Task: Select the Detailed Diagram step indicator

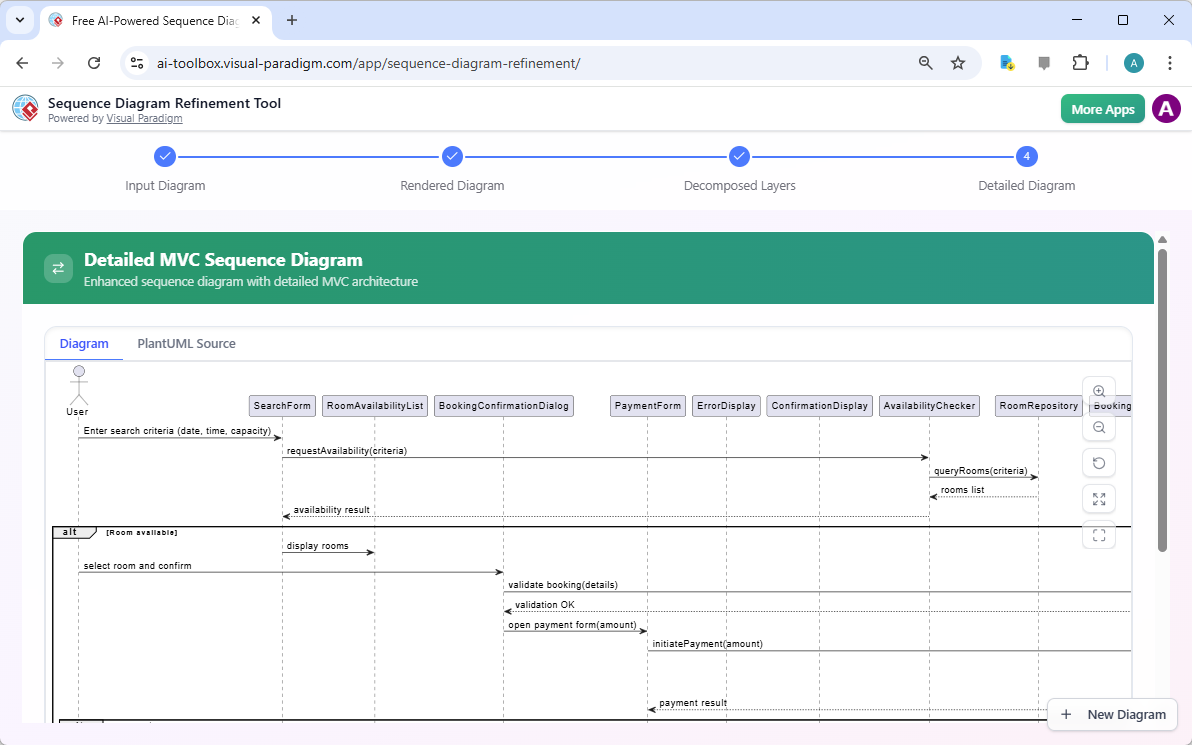Action: pyautogui.click(x=1026, y=156)
